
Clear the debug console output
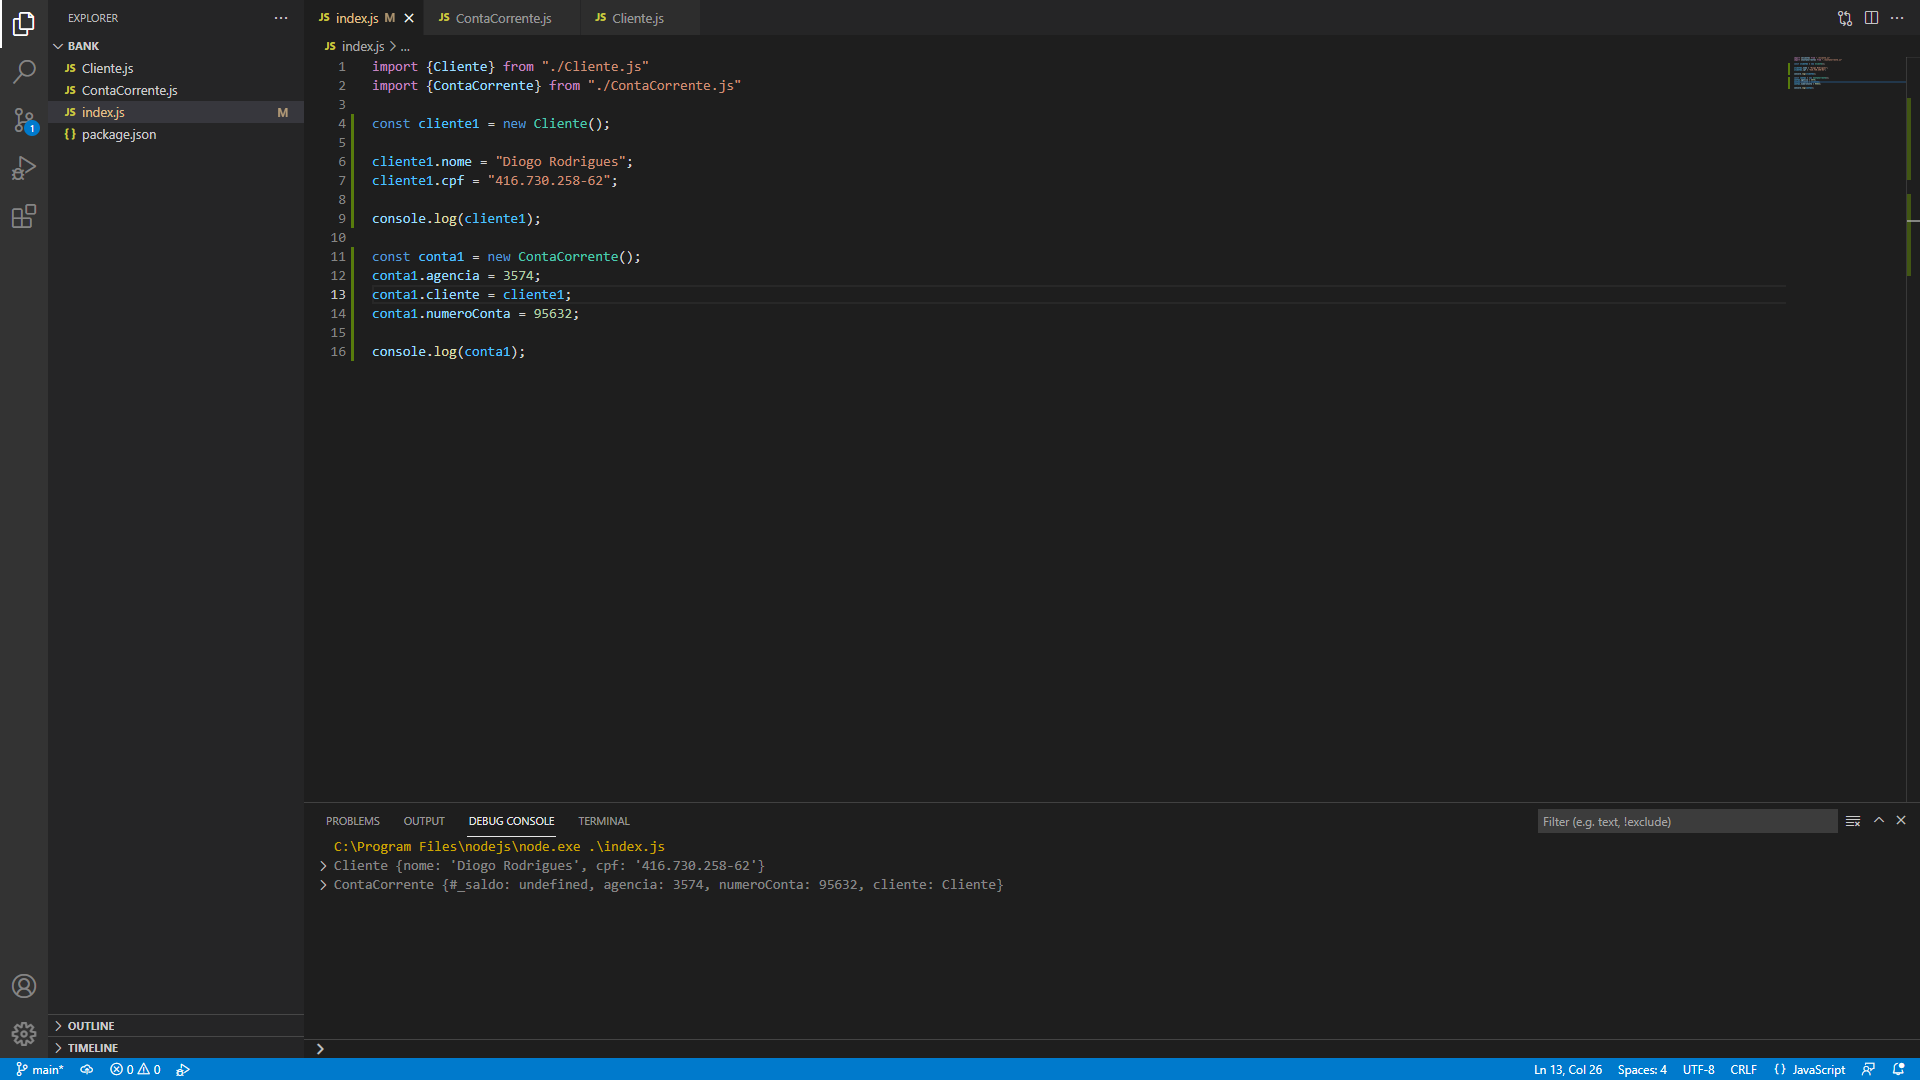pos(1853,821)
